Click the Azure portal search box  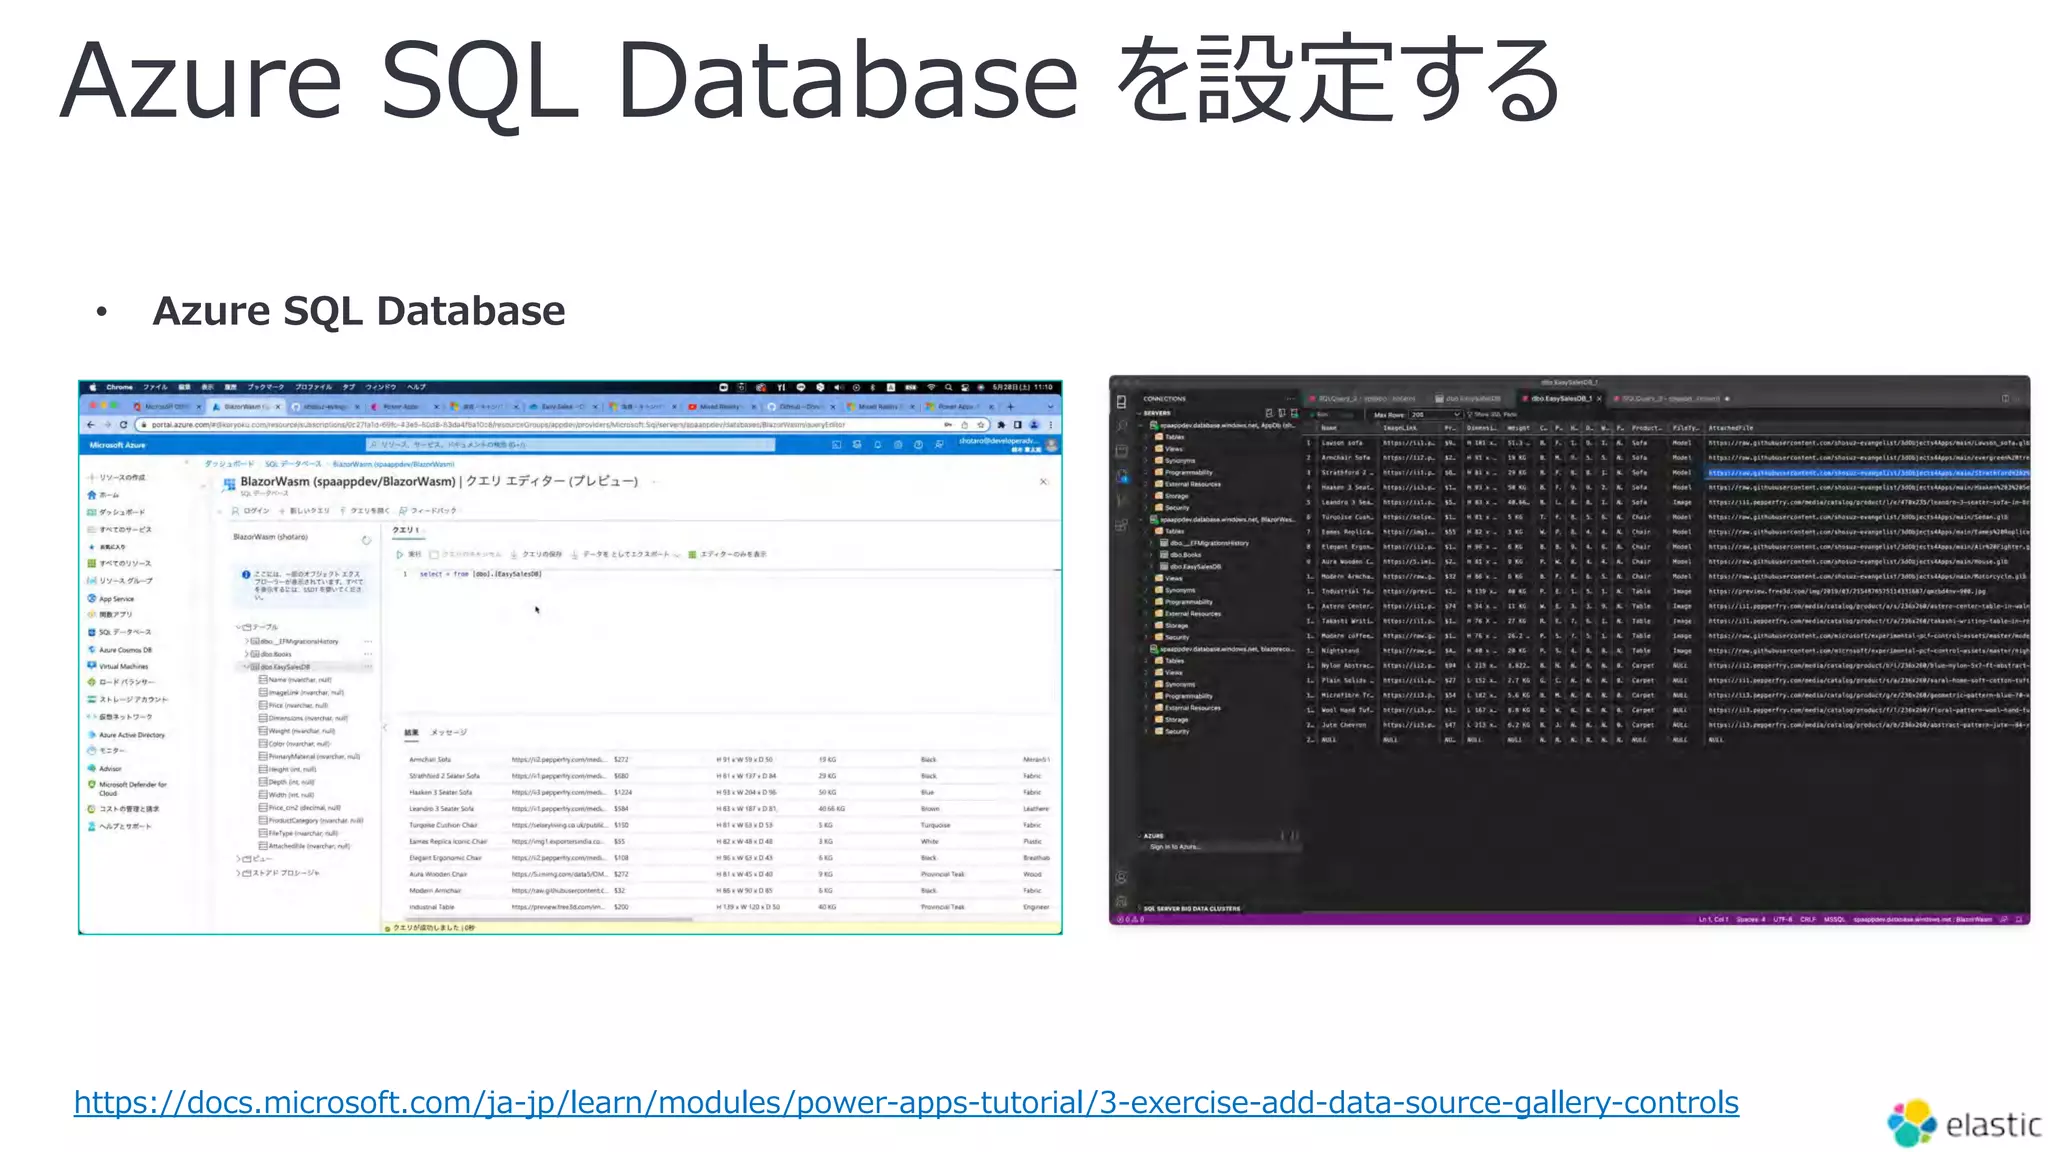pyautogui.click(x=570, y=445)
